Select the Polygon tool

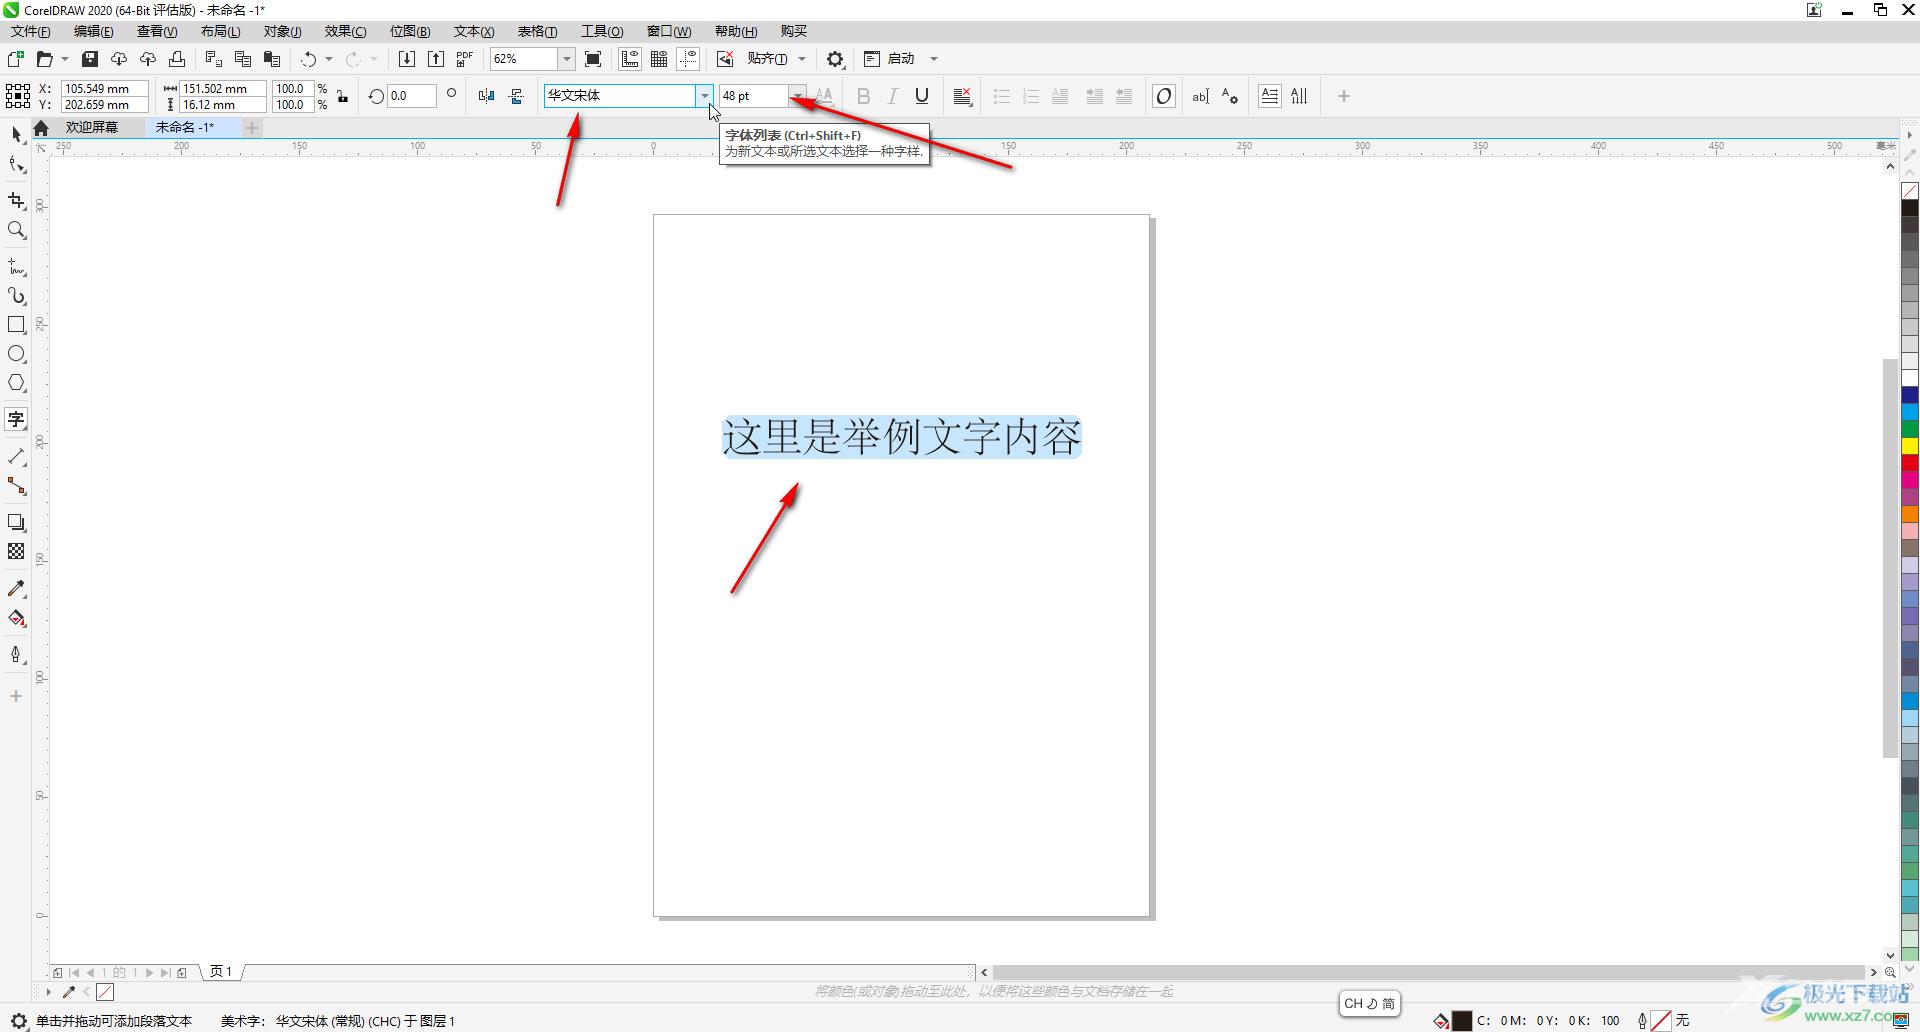(16, 384)
